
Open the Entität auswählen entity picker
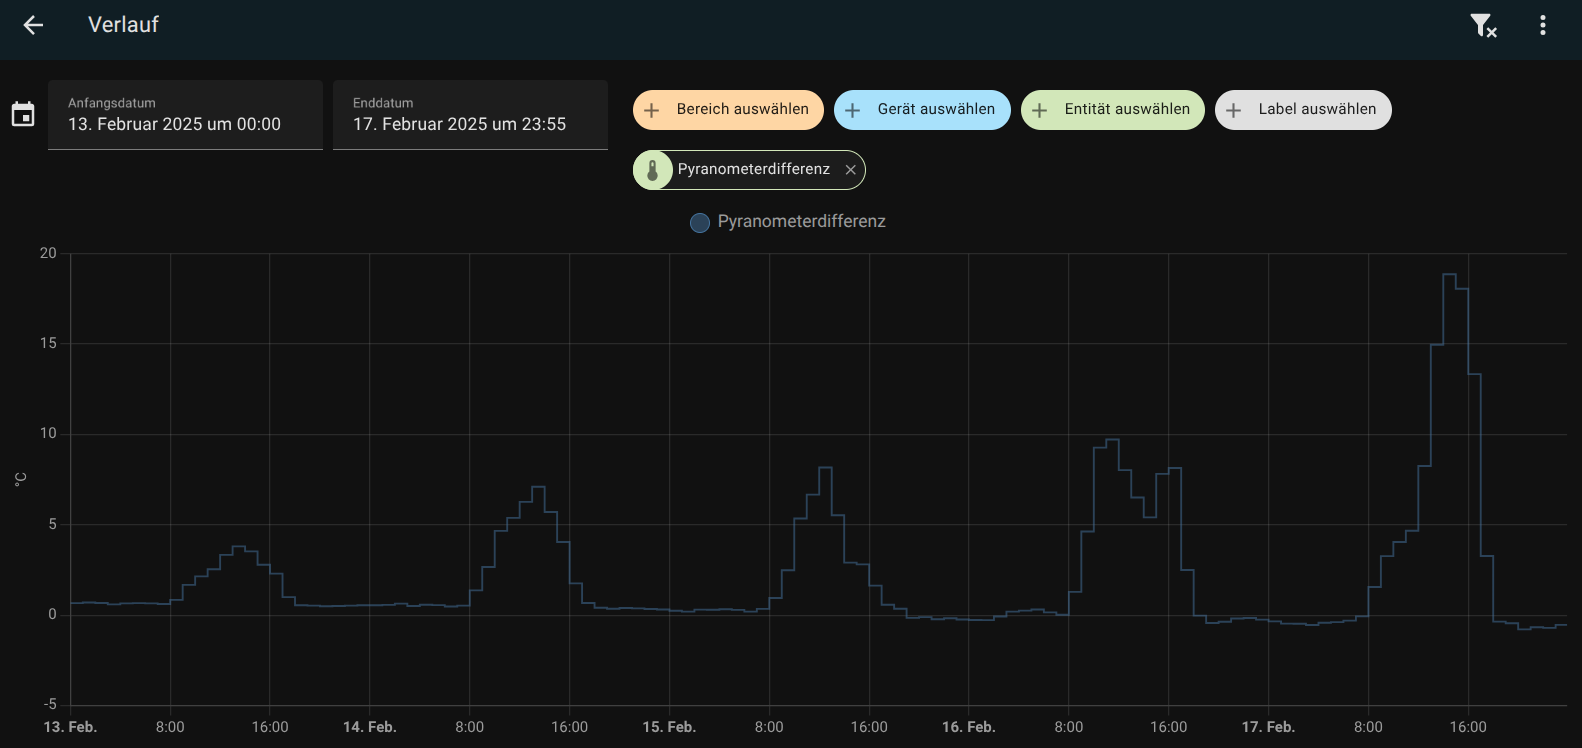1127,110
